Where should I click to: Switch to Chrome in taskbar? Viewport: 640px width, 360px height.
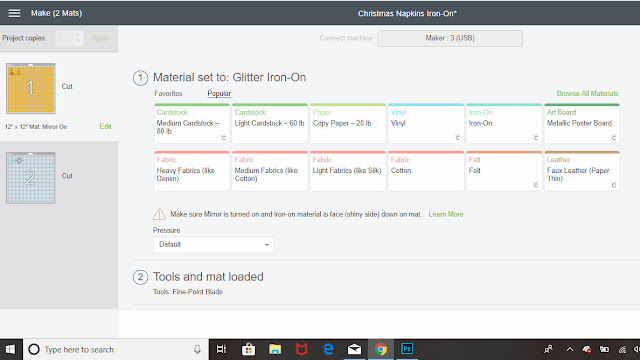(x=381, y=349)
